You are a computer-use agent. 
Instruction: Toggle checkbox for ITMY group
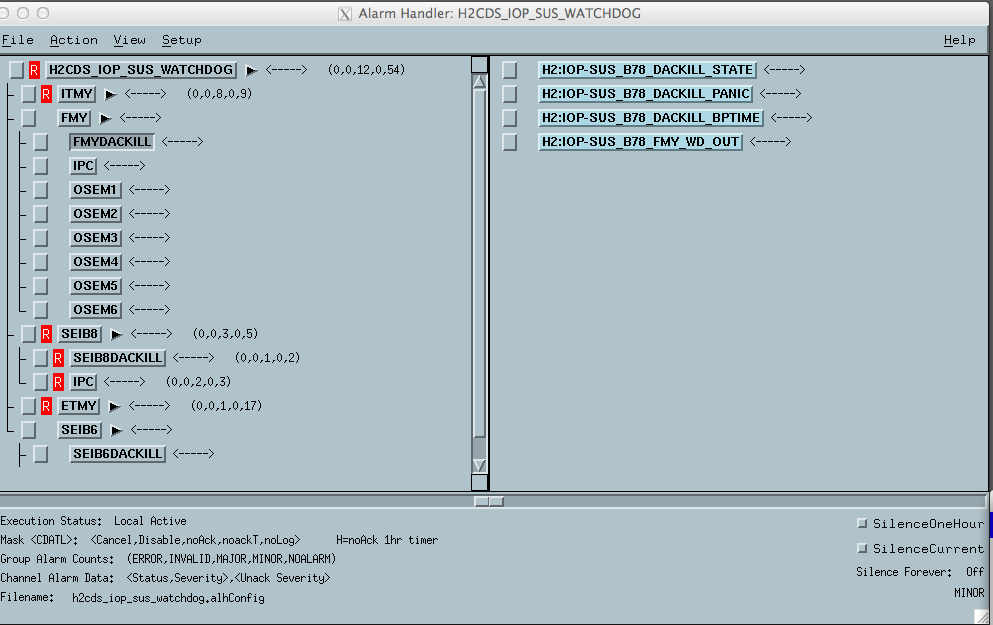(x=28, y=94)
